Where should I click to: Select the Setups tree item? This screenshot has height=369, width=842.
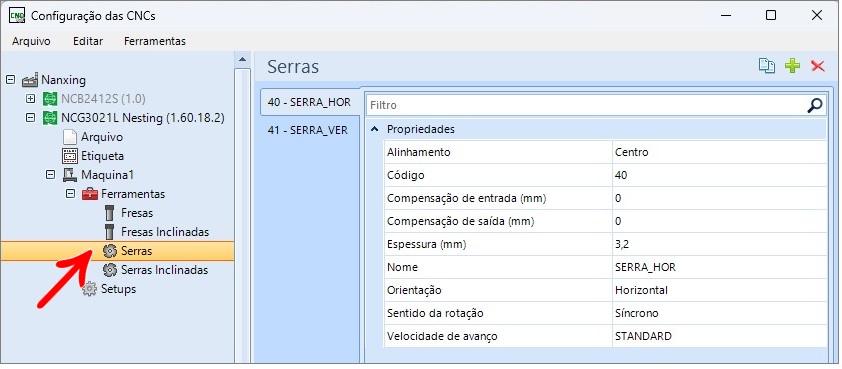118,289
